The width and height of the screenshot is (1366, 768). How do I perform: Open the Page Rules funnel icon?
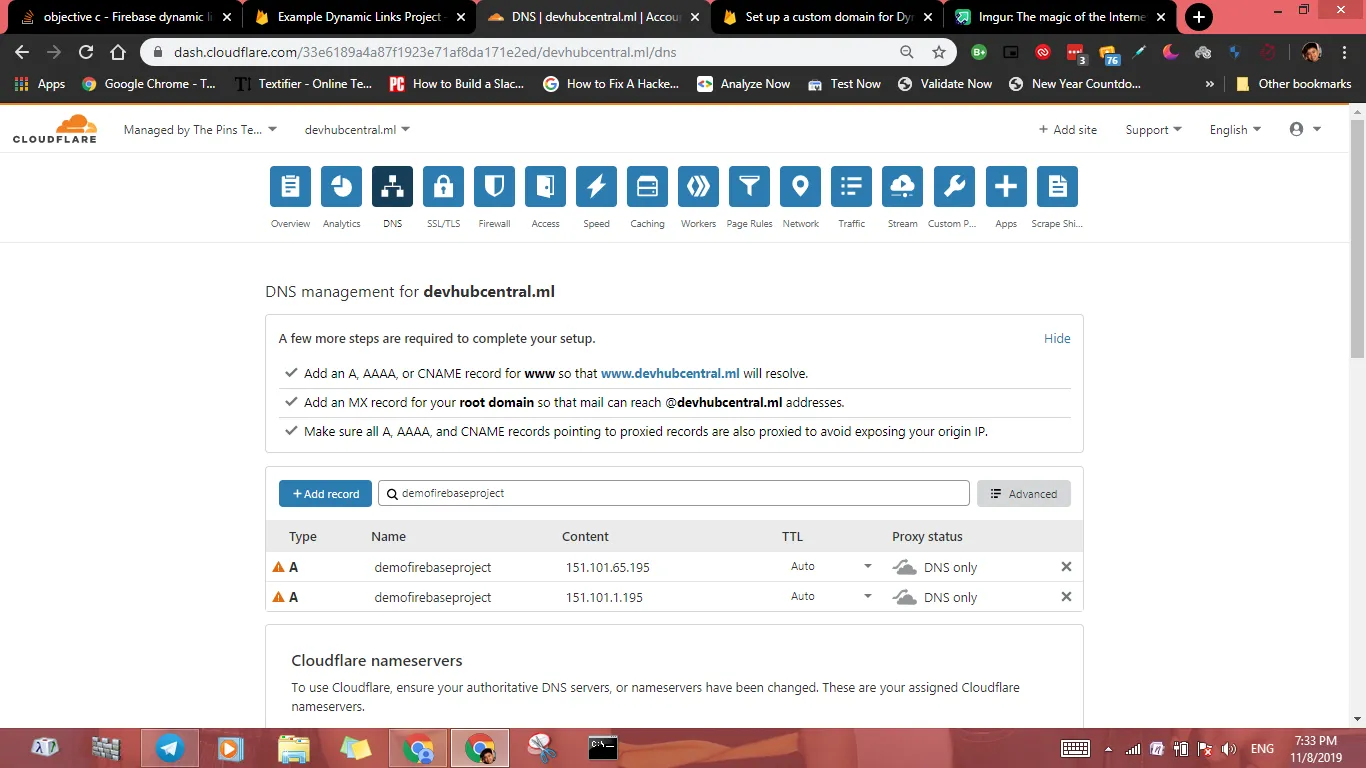749,187
